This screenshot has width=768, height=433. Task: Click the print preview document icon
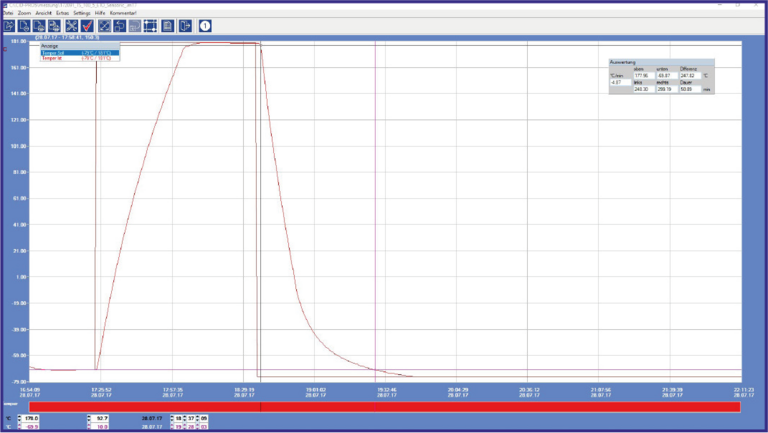(24, 26)
